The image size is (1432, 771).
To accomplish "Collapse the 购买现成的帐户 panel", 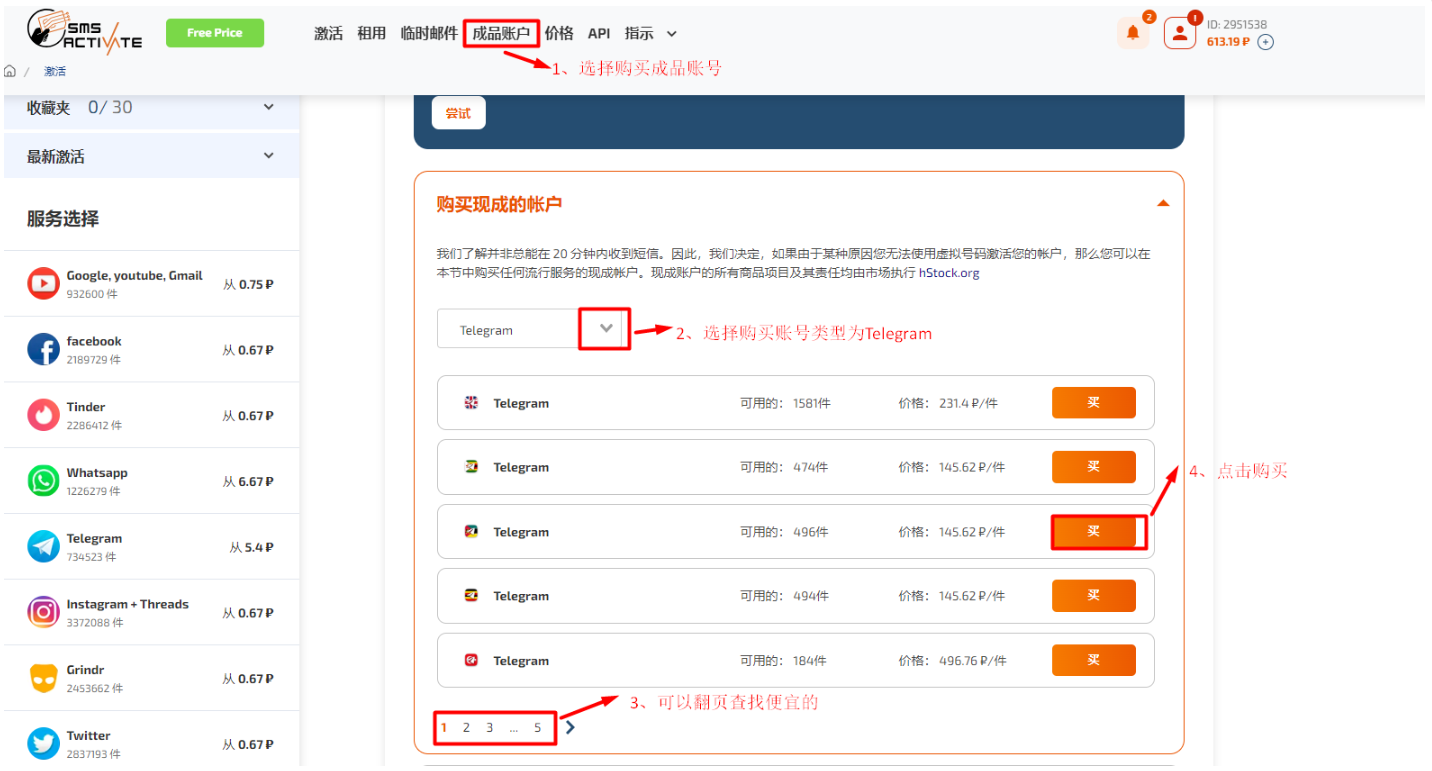I will coord(1163,203).
